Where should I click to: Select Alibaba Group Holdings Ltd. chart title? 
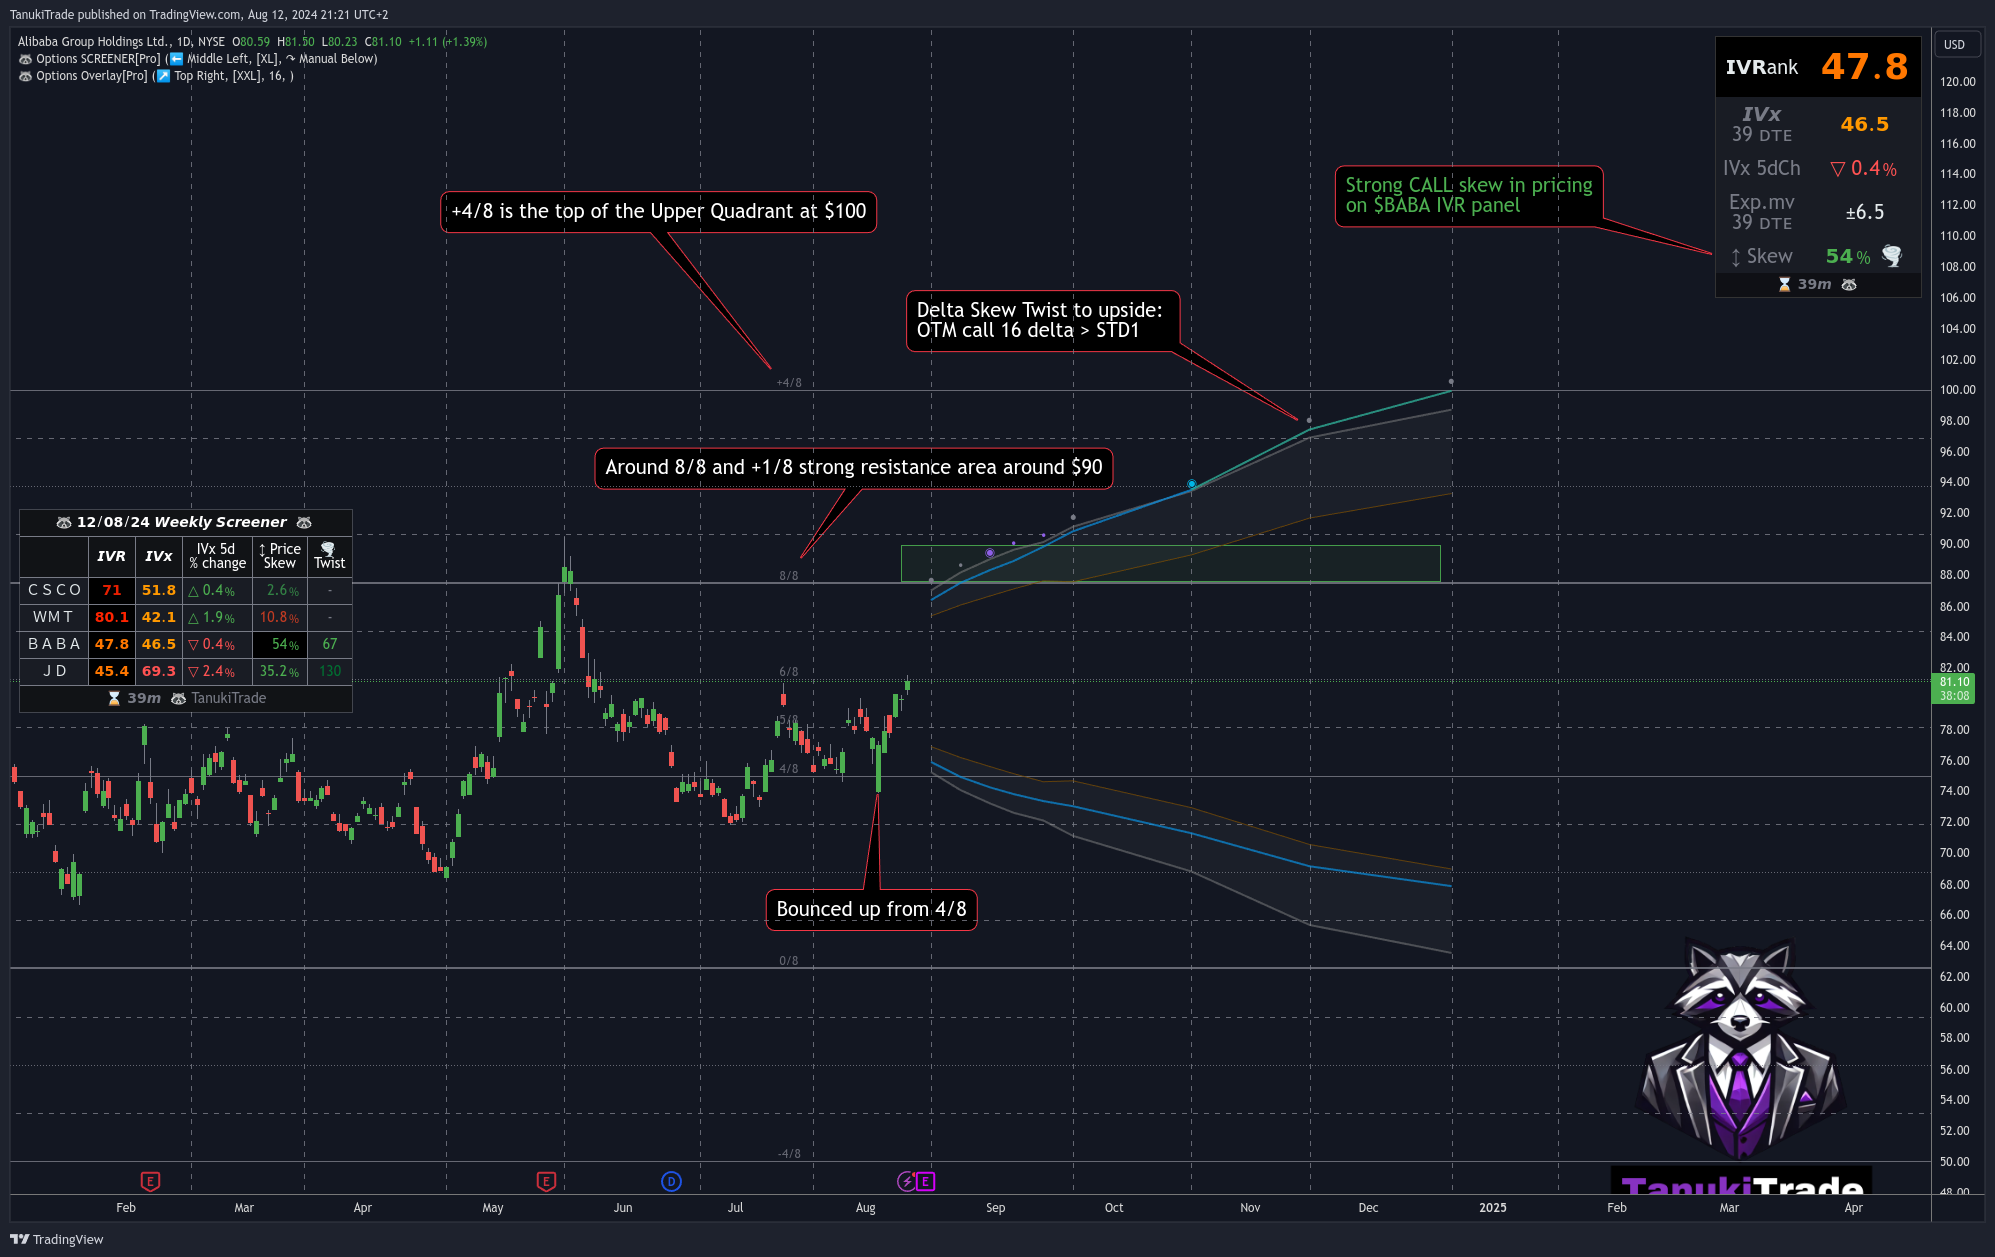pyautogui.click(x=94, y=42)
